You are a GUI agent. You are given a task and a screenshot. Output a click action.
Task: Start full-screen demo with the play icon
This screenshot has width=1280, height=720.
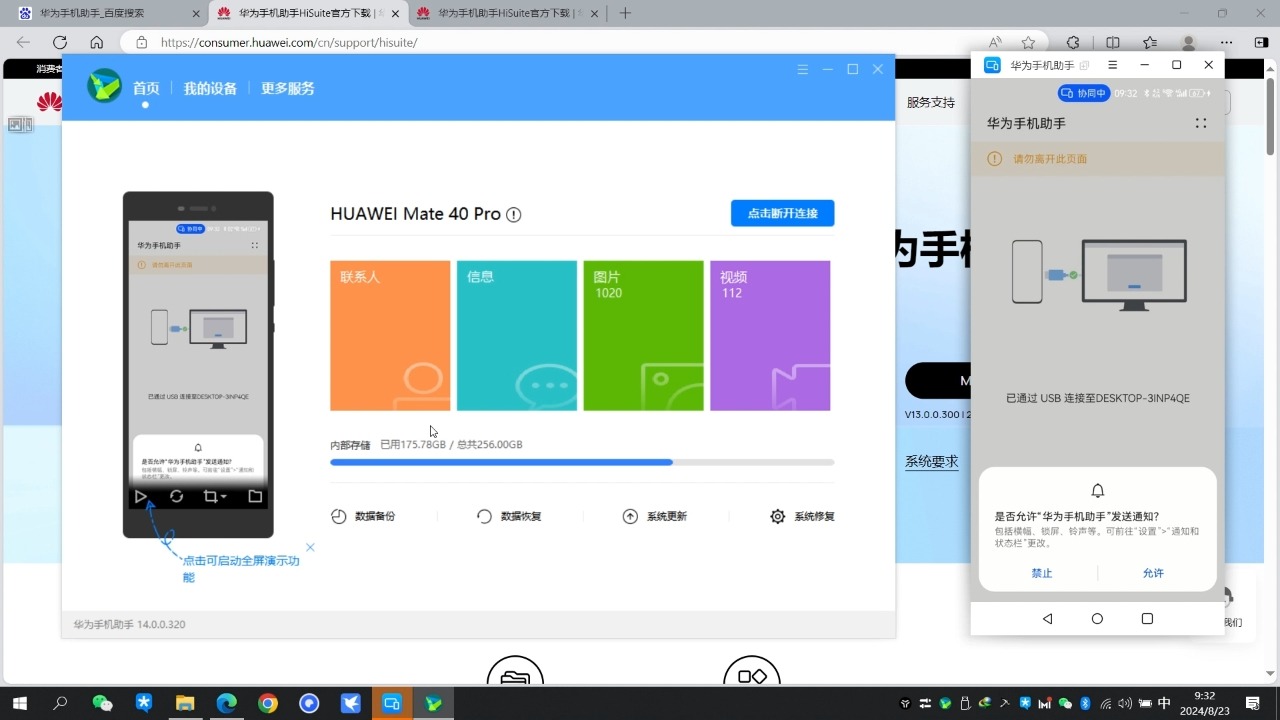point(141,496)
